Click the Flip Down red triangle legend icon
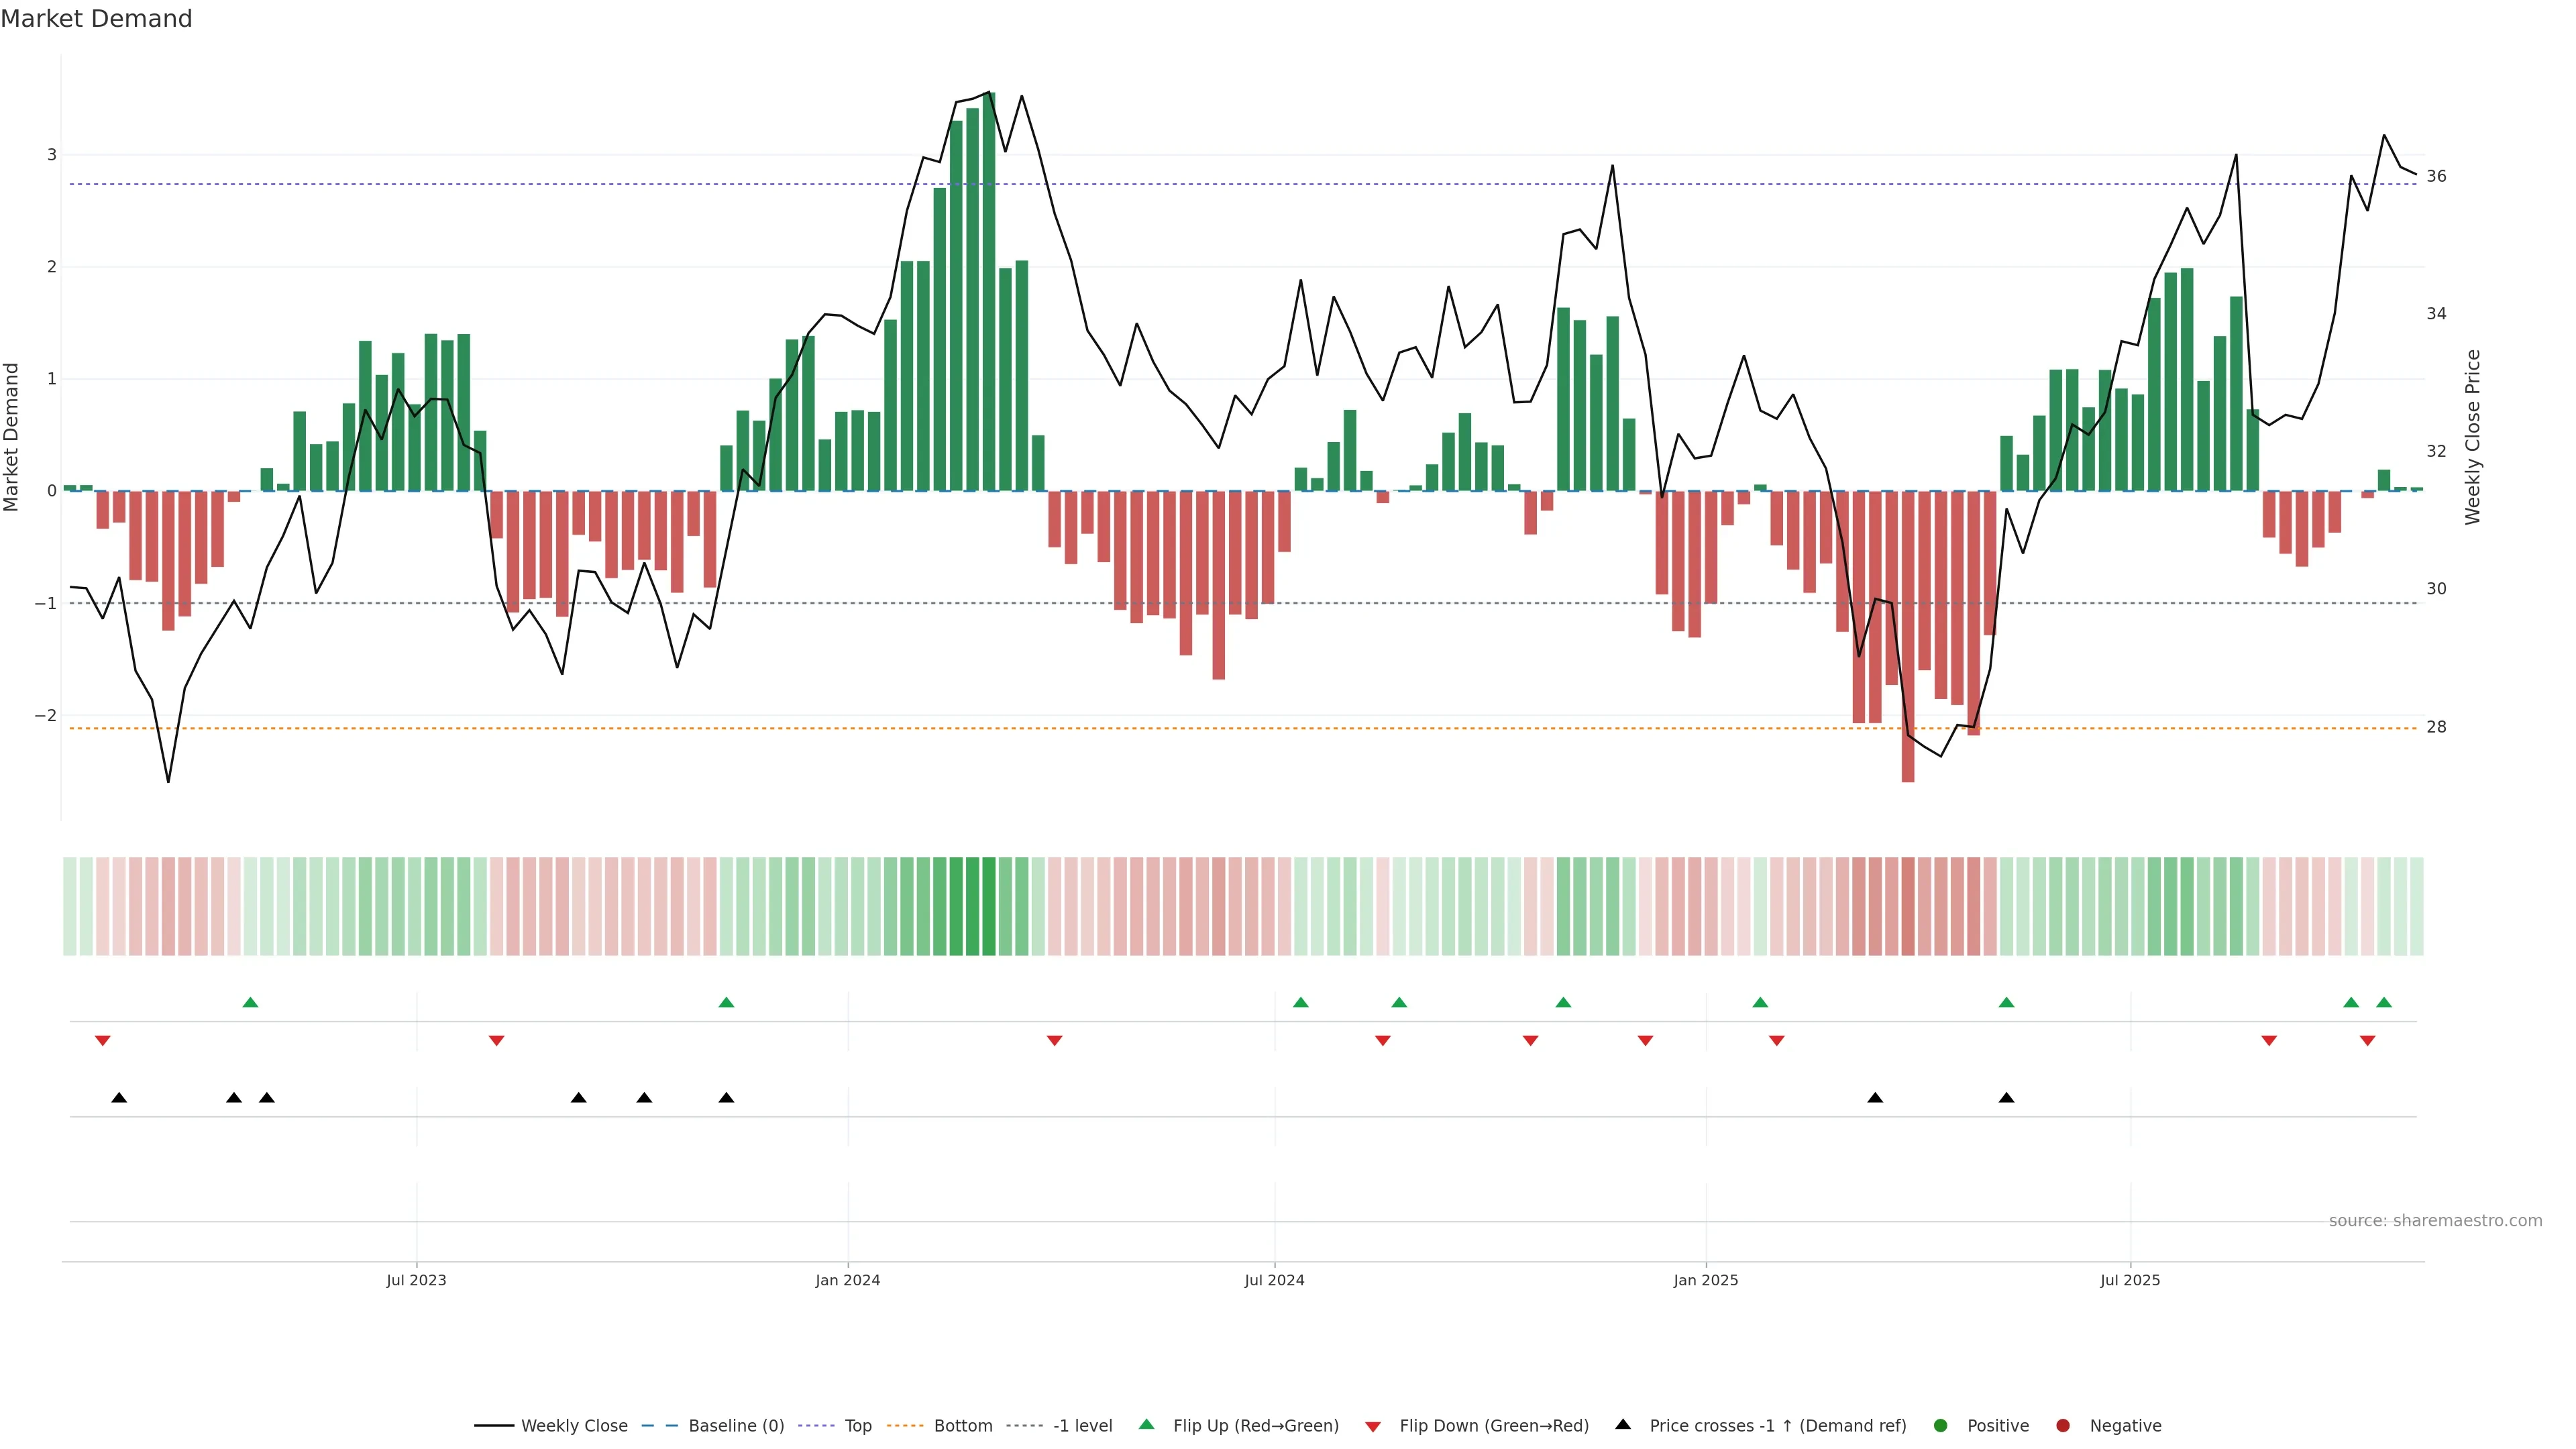Viewport: 2576px width, 1449px height. 1373,1426
